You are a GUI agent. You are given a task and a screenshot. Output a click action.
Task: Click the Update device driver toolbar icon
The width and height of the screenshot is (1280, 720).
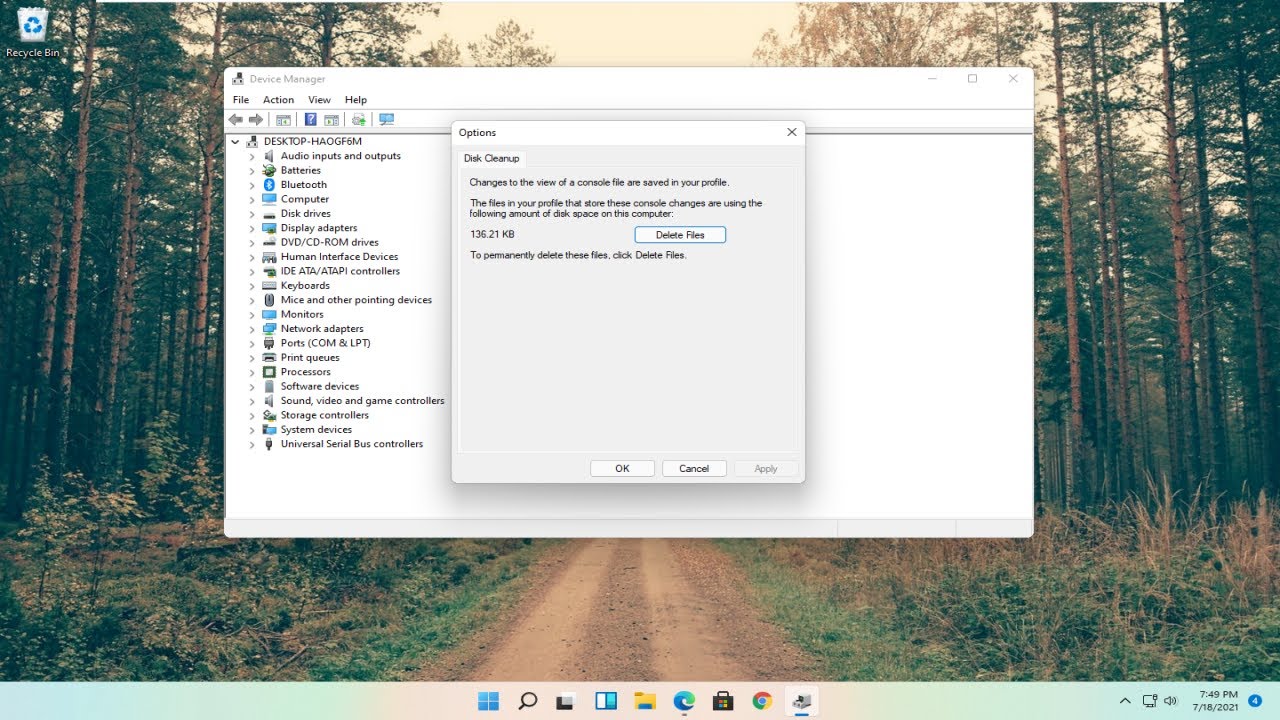coord(358,119)
